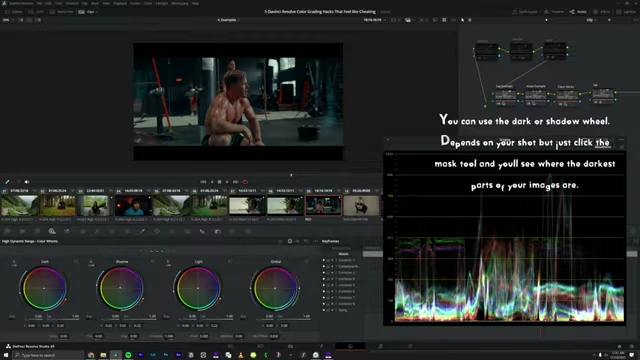Select the last node before the output
The height and width of the screenshot is (360, 640).
[604, 95]
